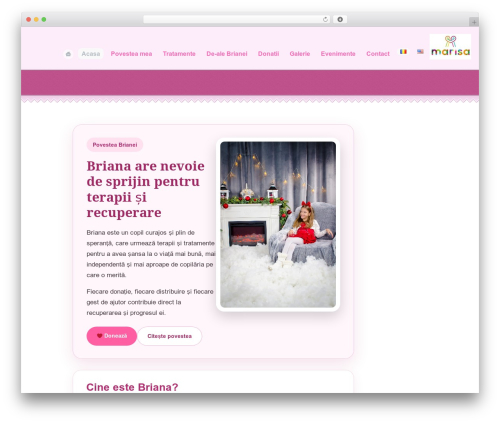This screenshot has width=500, height=423.
Task: Switch language with the Romanian flag icon
Action: pyautogui.click(x=403, y=52)
